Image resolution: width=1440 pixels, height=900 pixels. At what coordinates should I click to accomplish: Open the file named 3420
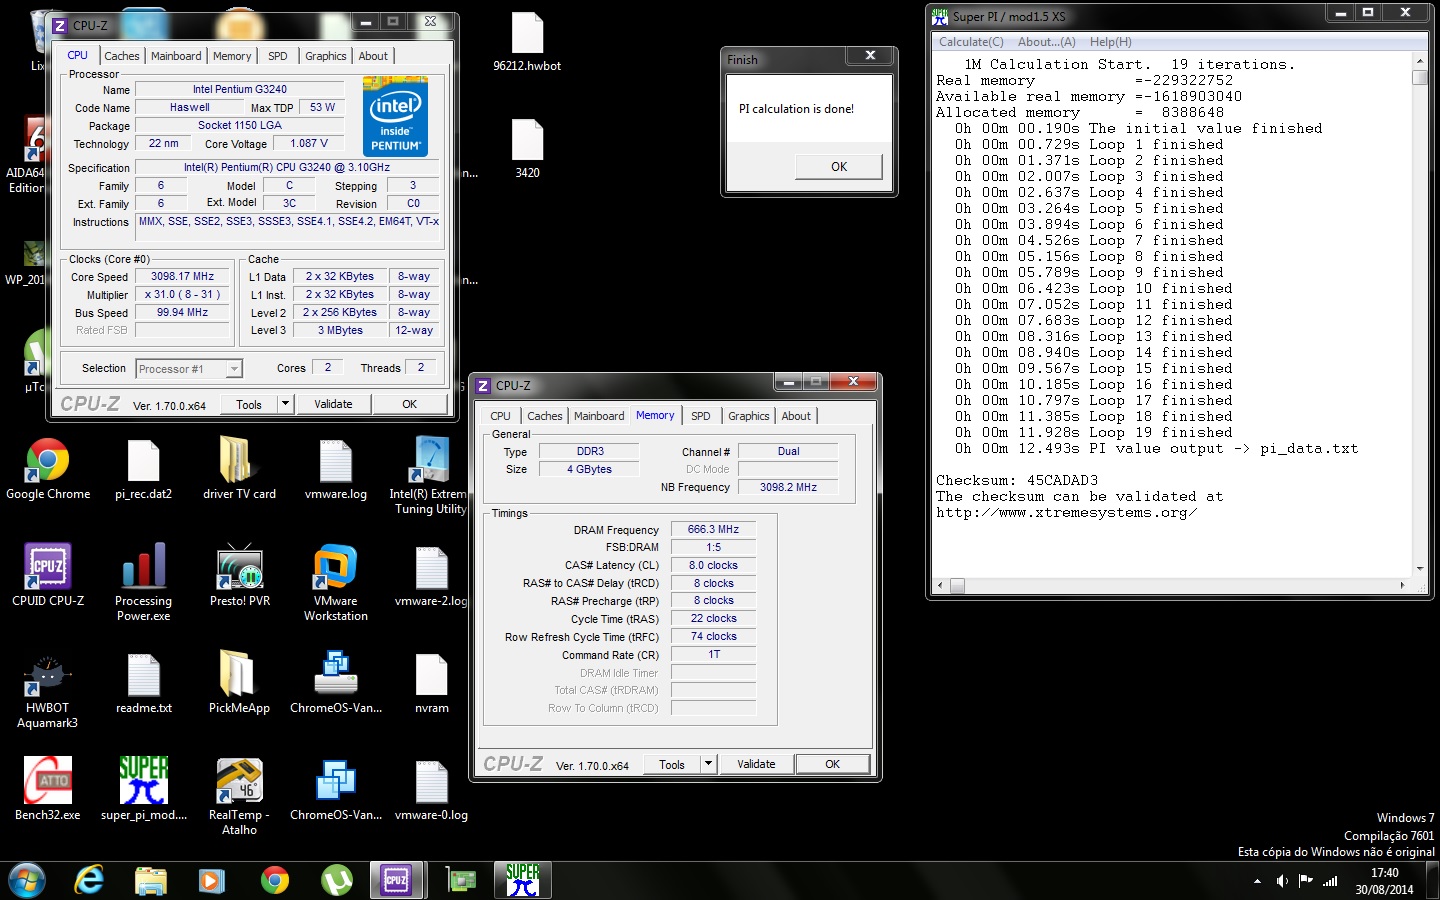[x=527, y=148]
